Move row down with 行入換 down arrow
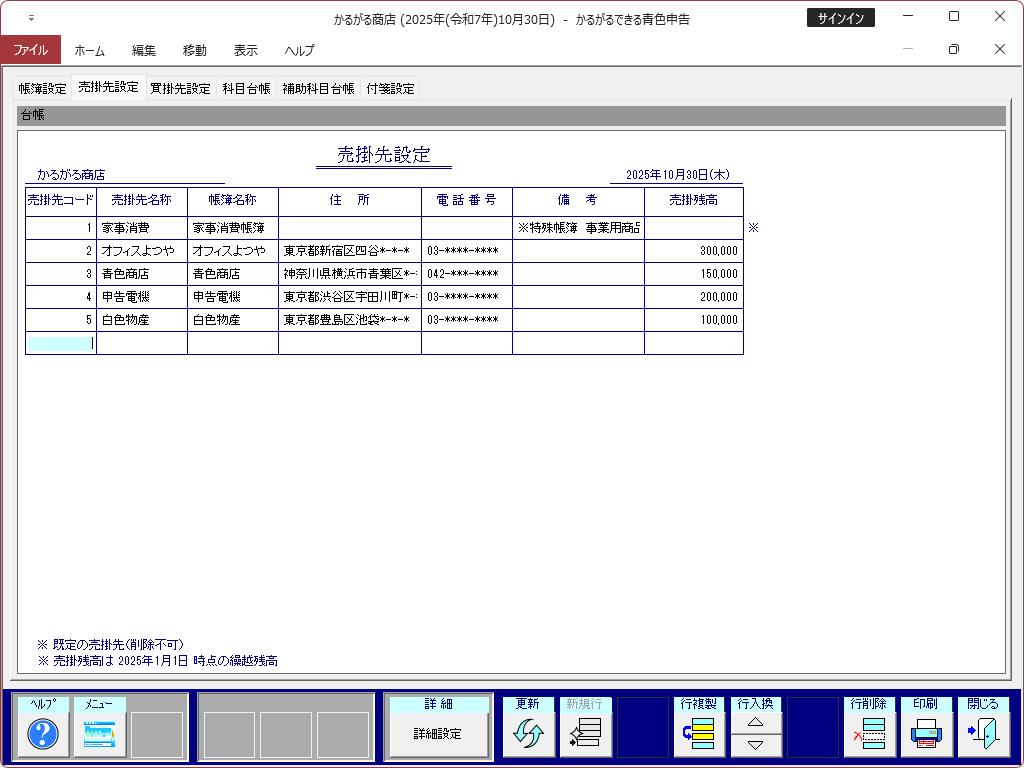Viewport: 1024px width, 768px height. (x=756, y=745)
